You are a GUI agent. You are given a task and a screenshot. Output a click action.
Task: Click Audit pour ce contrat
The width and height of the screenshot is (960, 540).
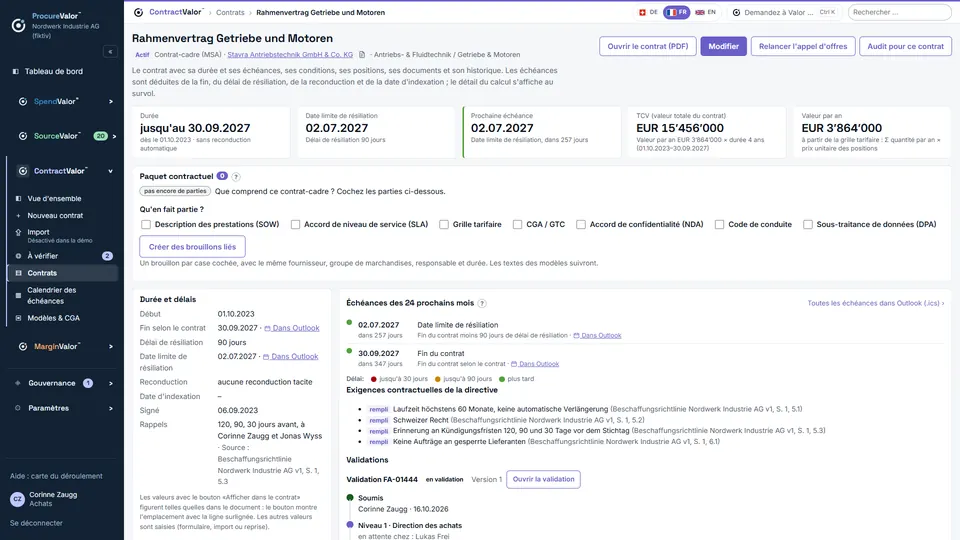tap(906, 47)
